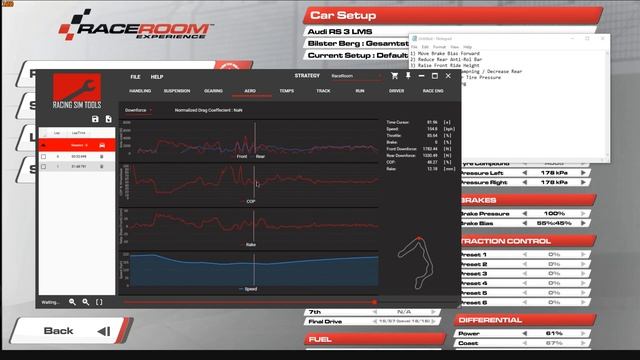Click the track map thumbnail
Screen dimensions: 640x360
tap(416, 263)
